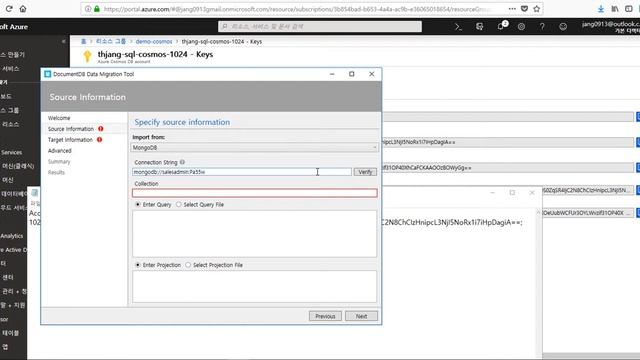The image size is (640, 360).
Task: Open Target Information step
Action: click(70, 140)
